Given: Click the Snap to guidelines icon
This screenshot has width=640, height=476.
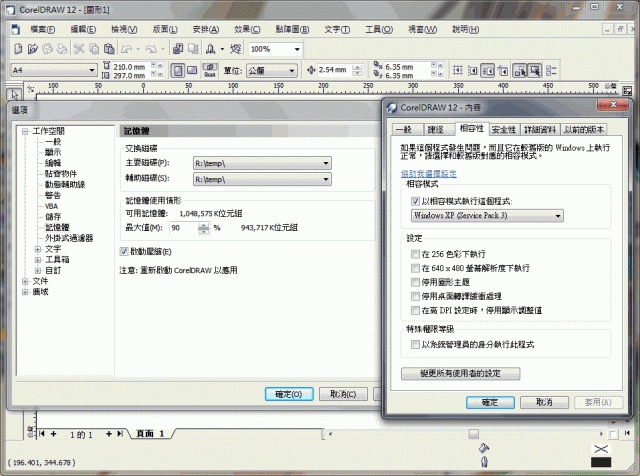Looking at the screenshot, I should [x=473, y=71].
